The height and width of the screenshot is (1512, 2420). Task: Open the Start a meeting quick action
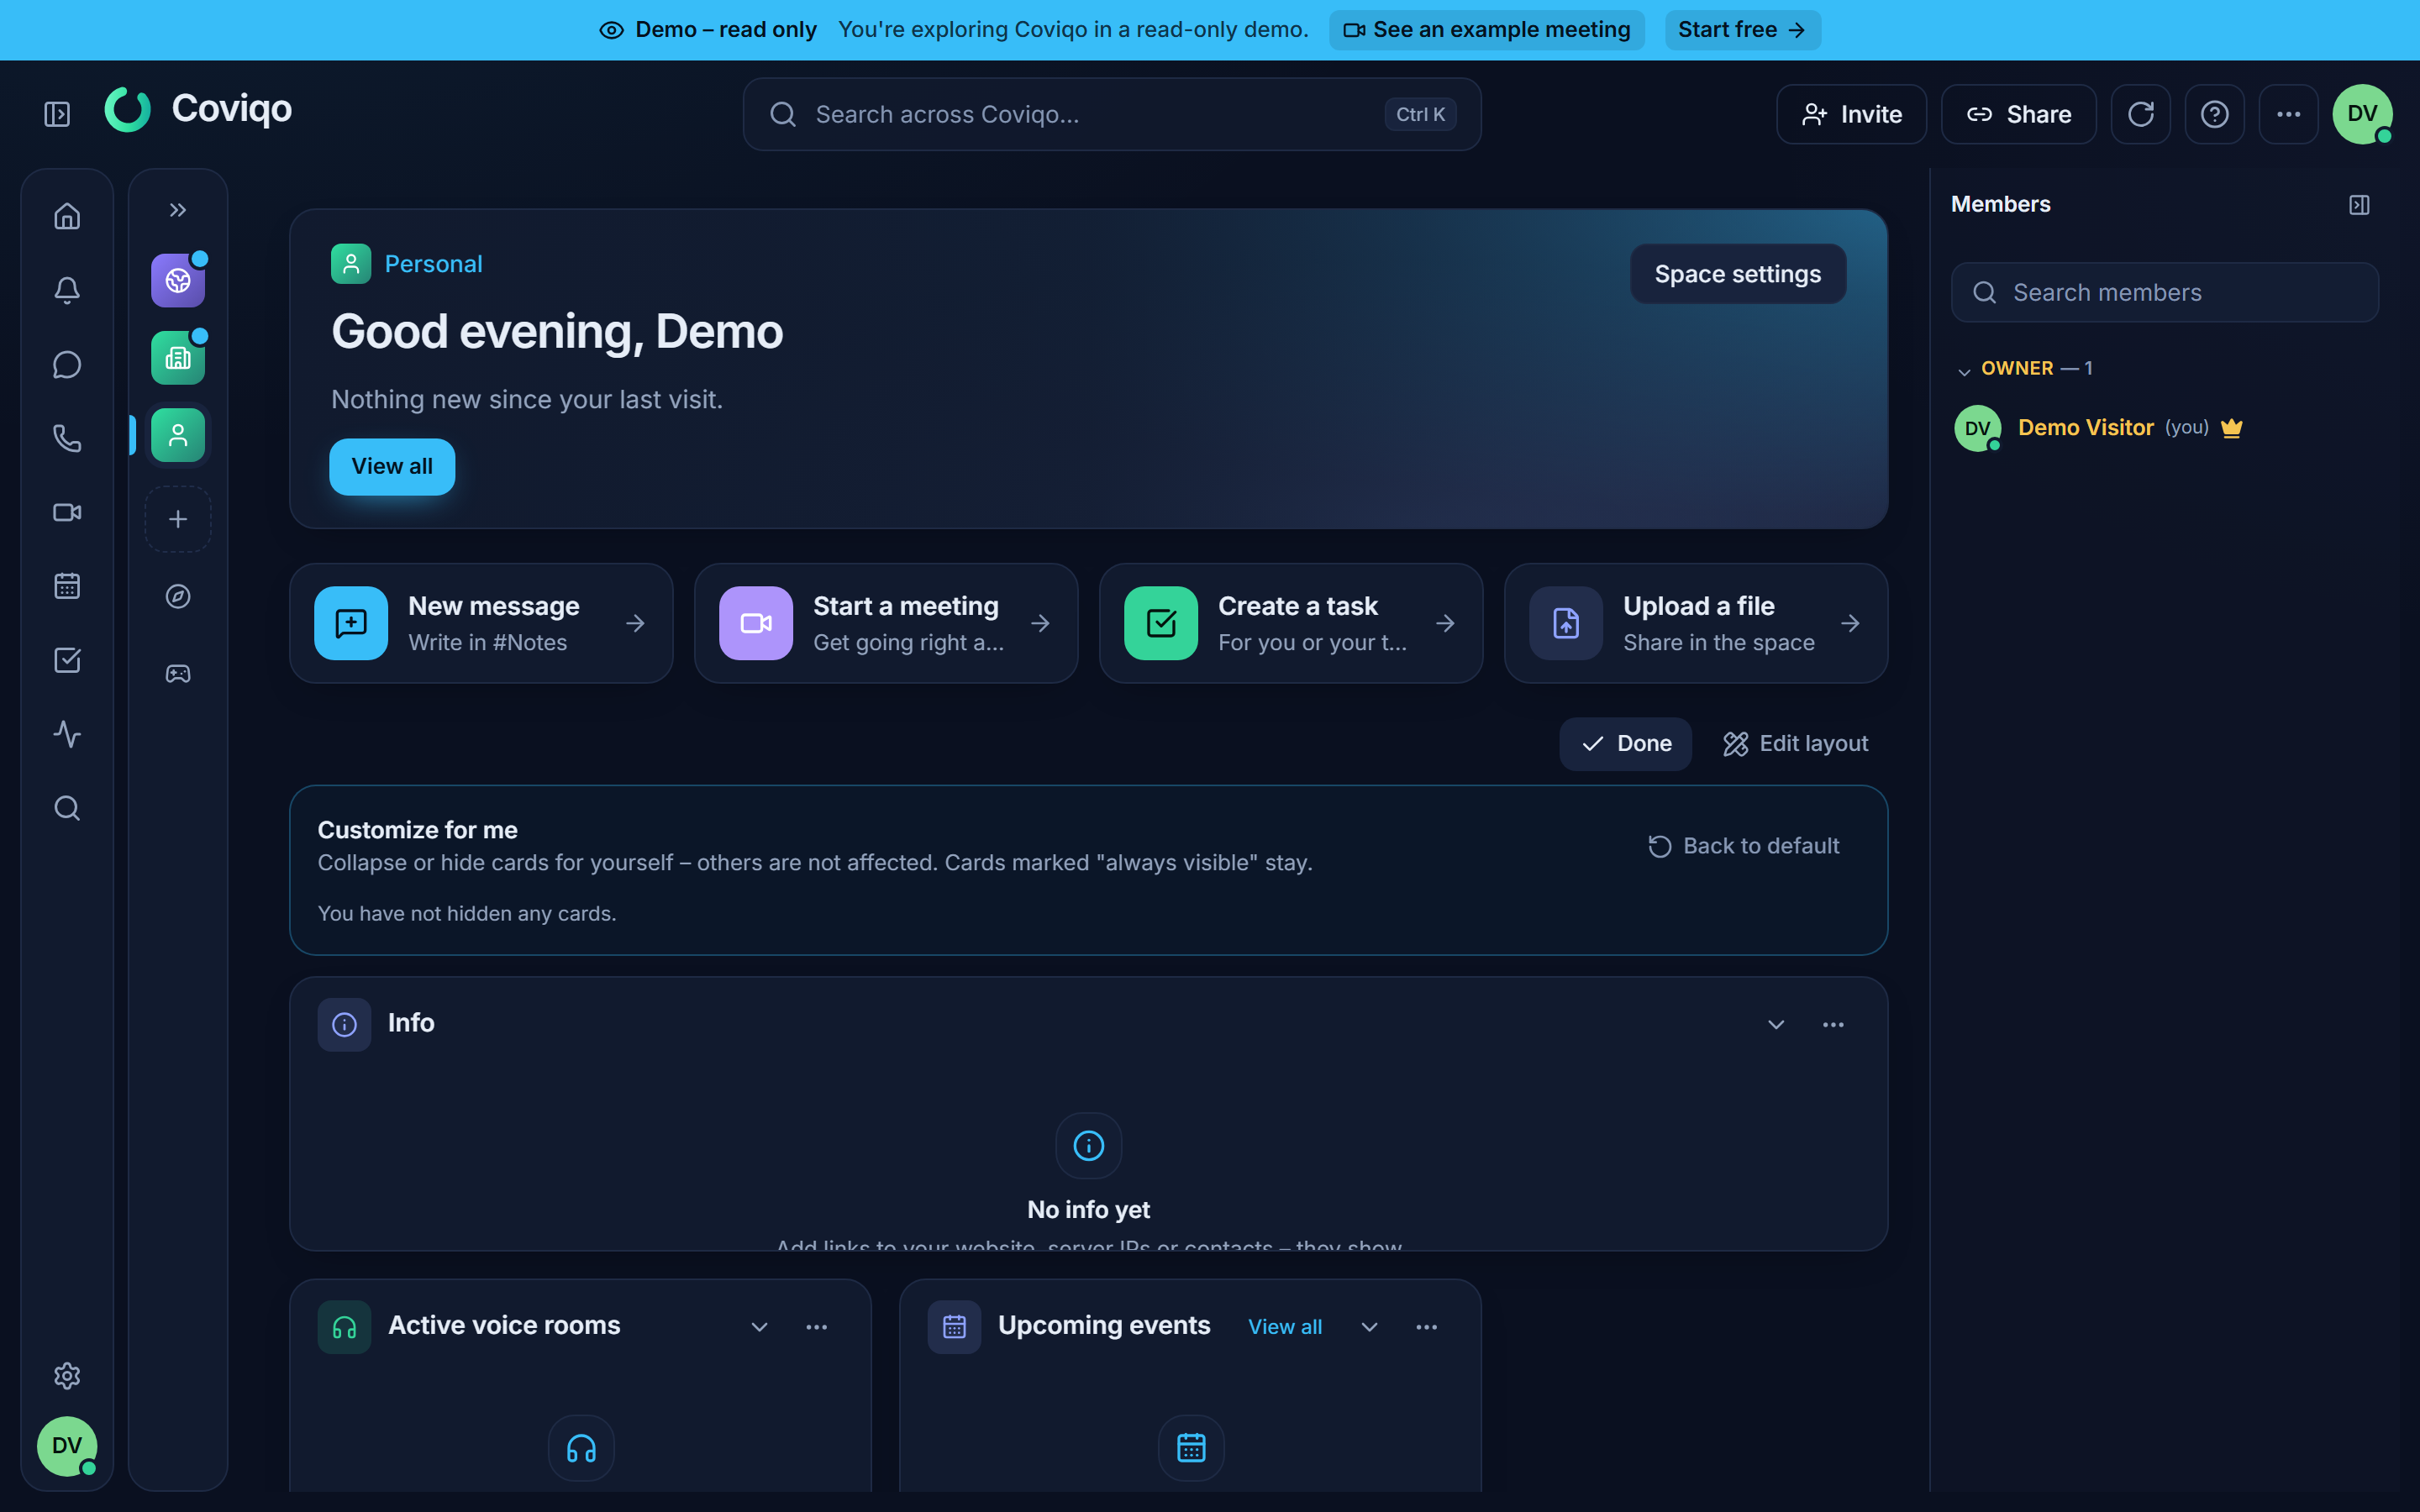pos(886,623)
